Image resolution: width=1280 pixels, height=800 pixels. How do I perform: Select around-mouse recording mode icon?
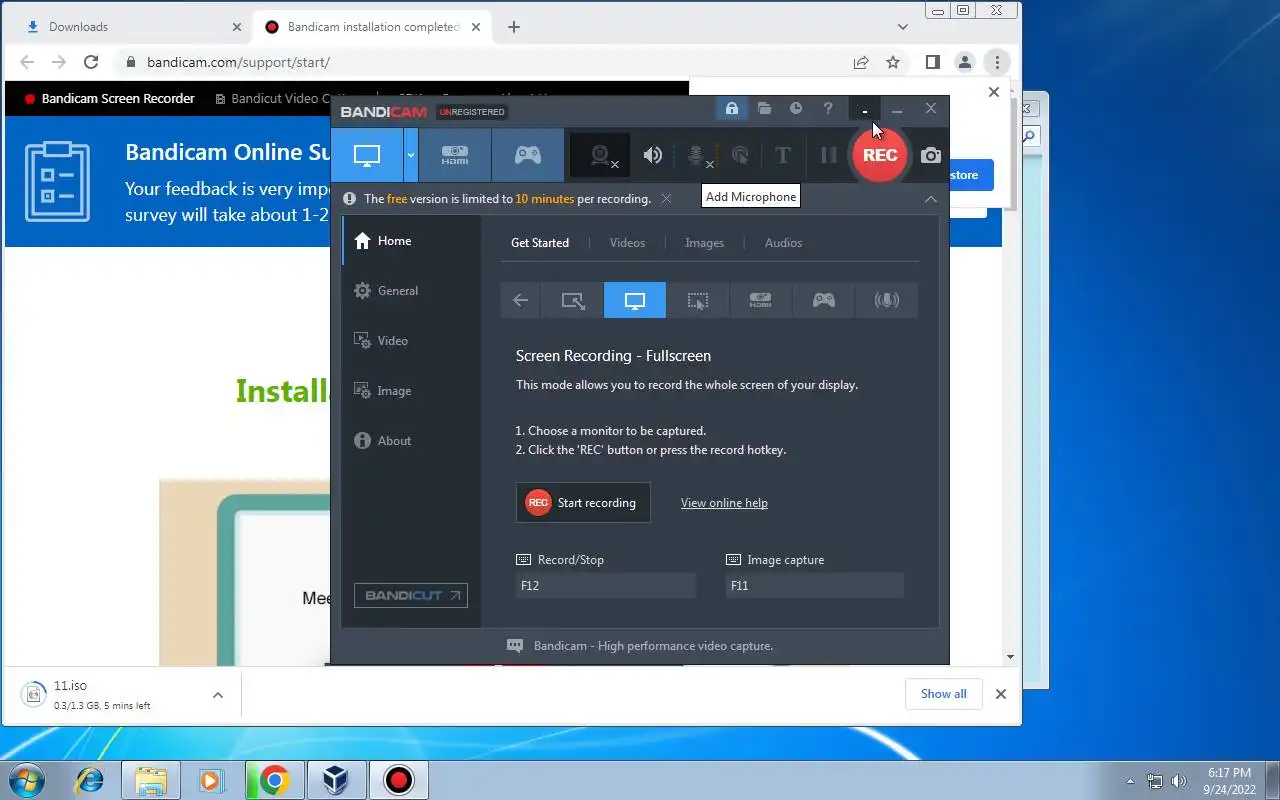(x=698, y=300)
